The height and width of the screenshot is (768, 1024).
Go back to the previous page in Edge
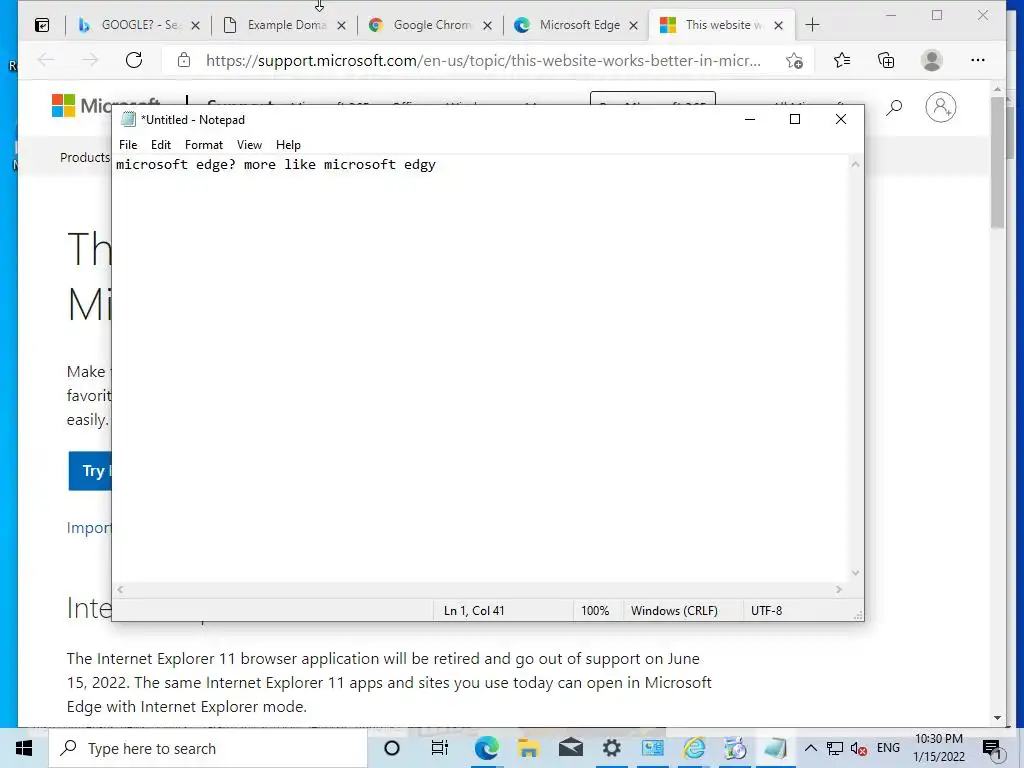(46, 60)
